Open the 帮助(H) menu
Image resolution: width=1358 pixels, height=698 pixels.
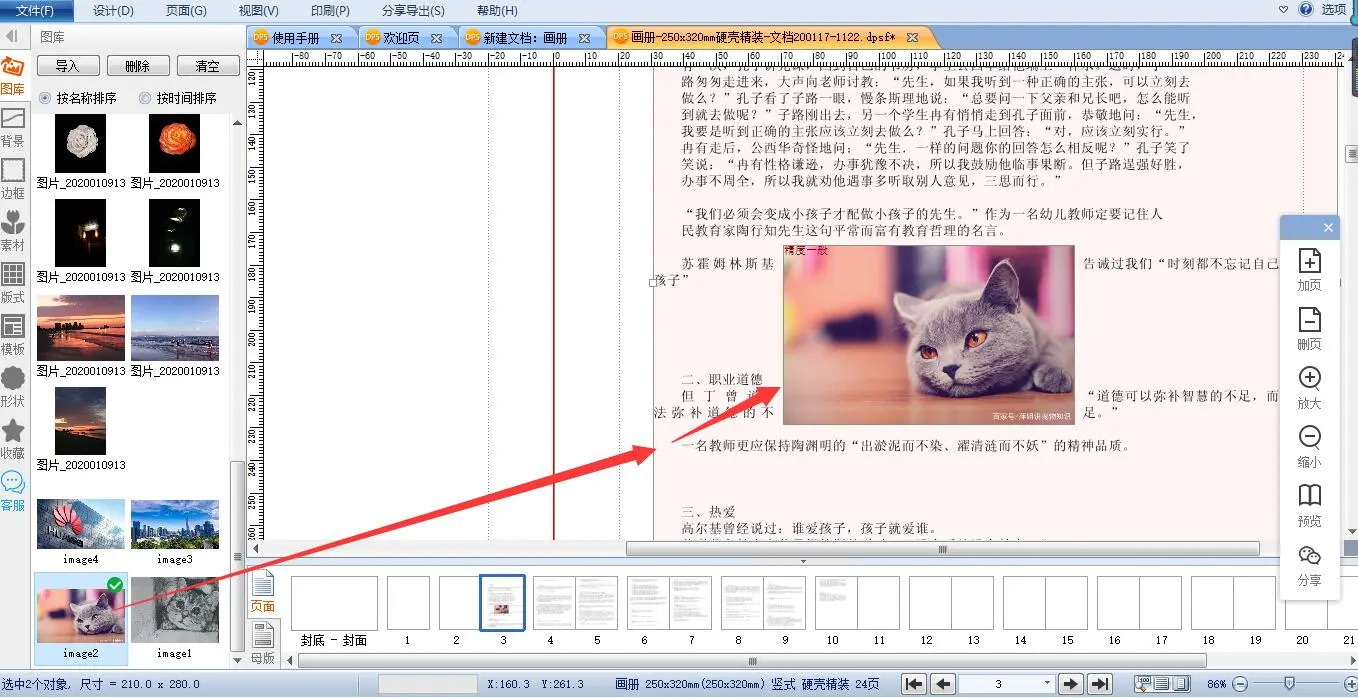pos(497,10)
